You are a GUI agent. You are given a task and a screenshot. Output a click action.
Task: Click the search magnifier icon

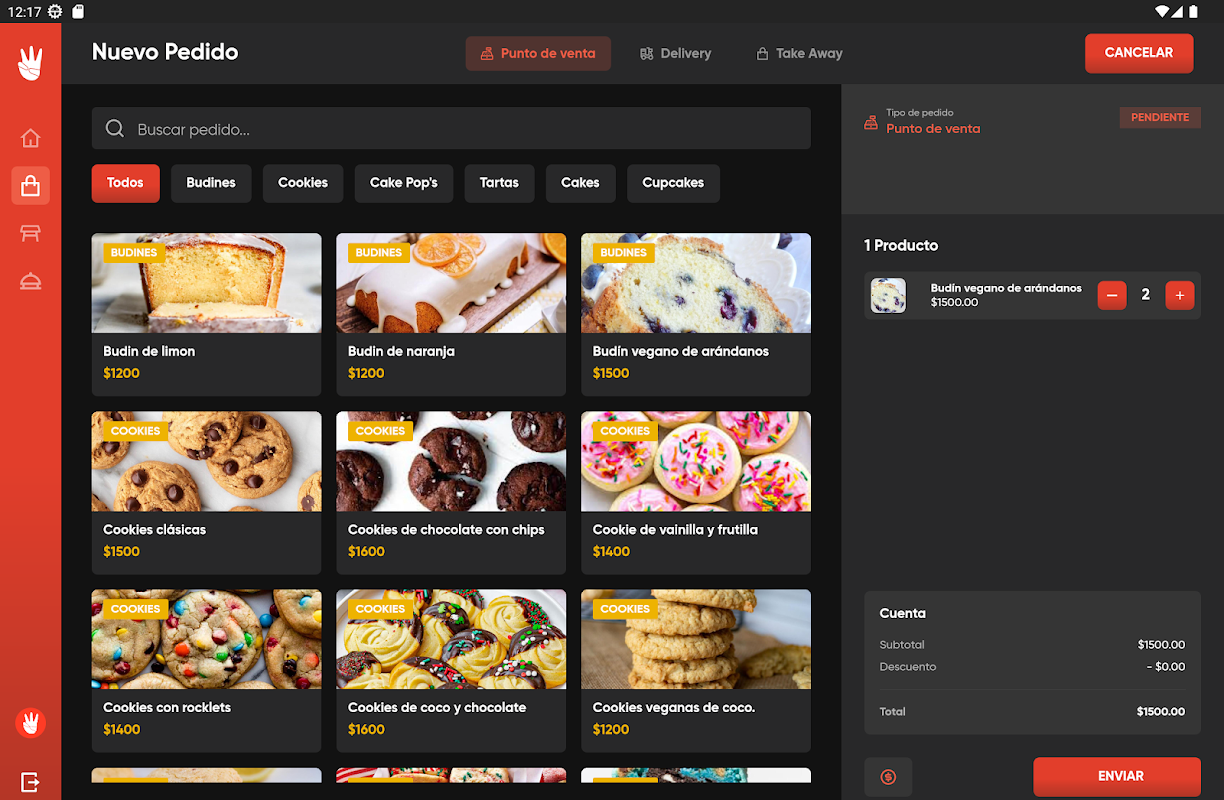pos(115,129)
